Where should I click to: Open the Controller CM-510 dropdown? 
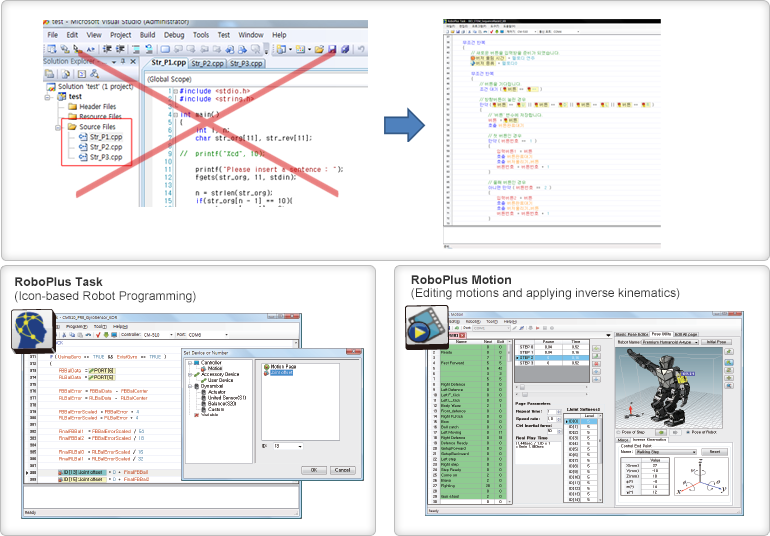[172, 335]
